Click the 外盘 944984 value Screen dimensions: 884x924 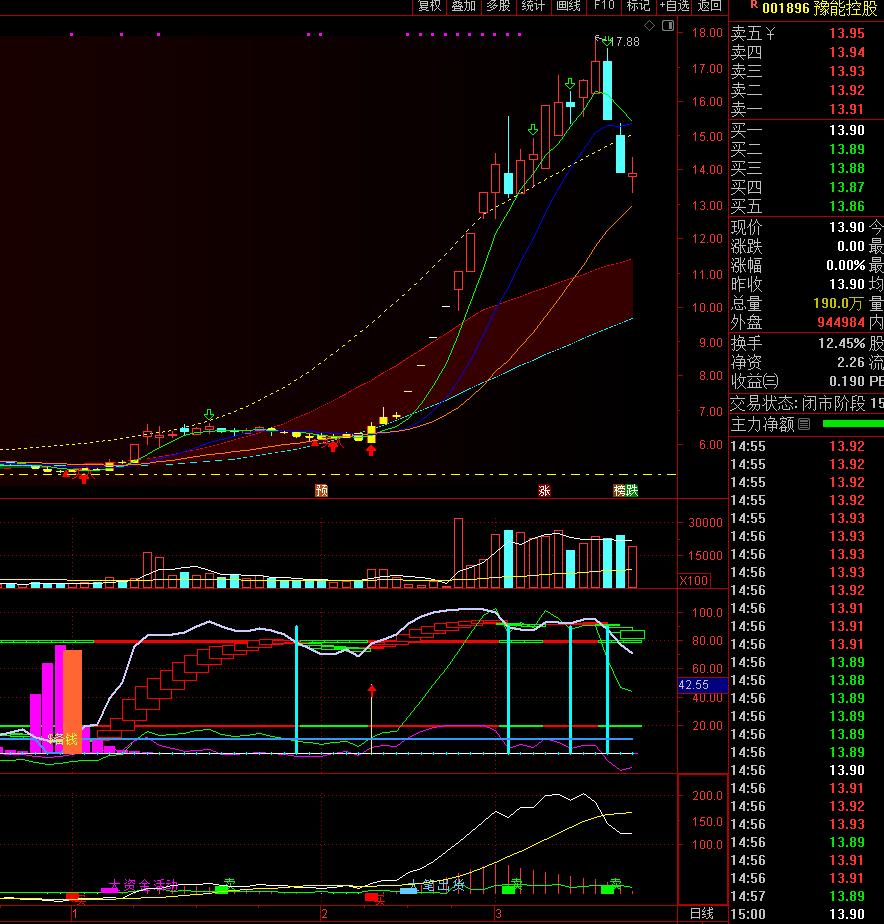pos(841,322)
